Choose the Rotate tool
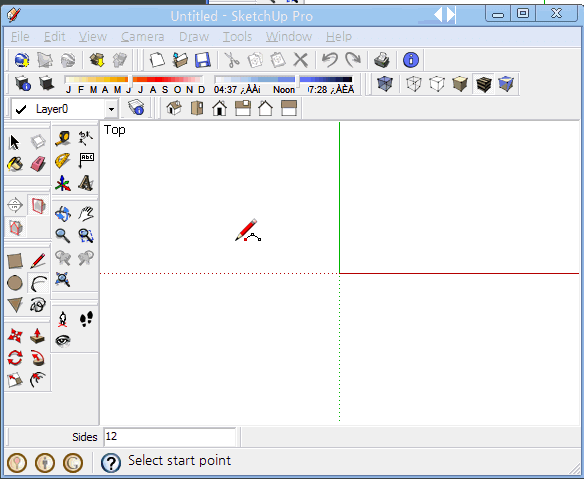 point(15,358)
